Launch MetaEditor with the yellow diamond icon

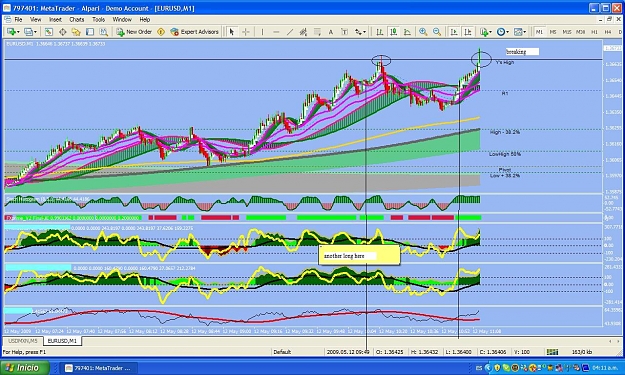tap(161, 32)
